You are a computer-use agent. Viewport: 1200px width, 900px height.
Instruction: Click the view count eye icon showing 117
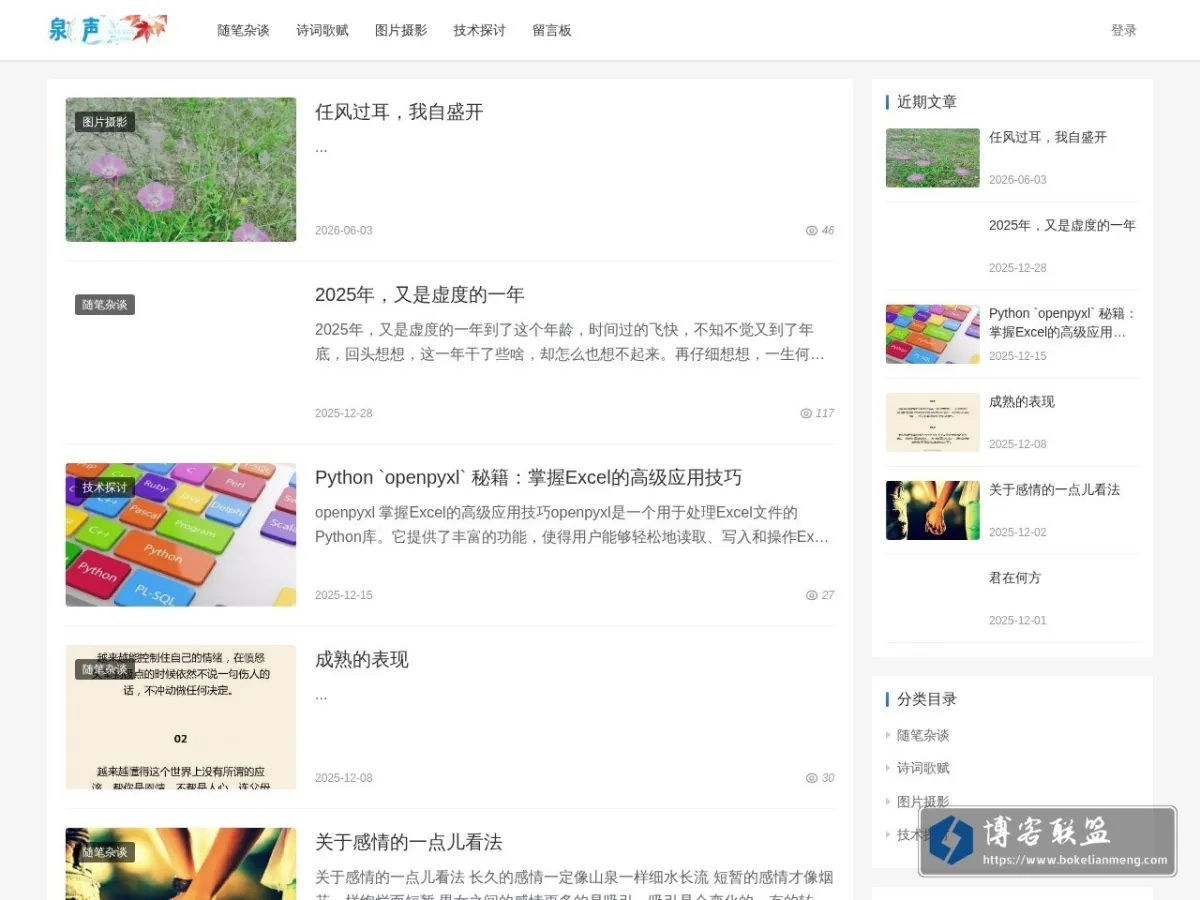806,413
